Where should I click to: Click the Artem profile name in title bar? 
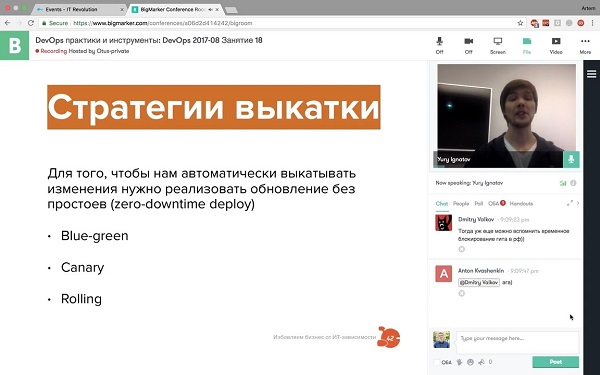[589, 8]
